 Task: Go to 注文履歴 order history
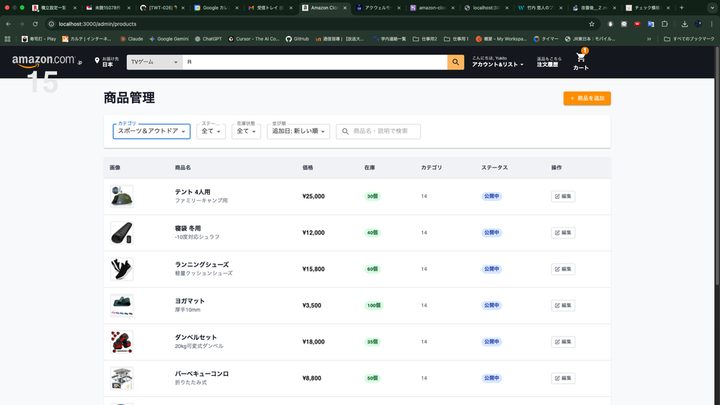tap(549, 64)
